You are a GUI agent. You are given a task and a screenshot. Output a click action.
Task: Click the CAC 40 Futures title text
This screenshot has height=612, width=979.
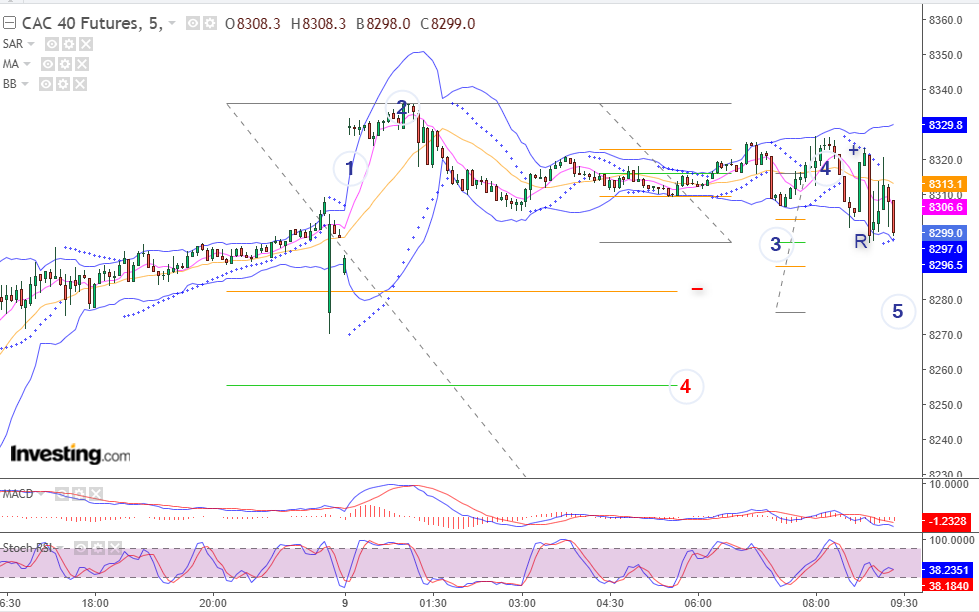(92, 24)
